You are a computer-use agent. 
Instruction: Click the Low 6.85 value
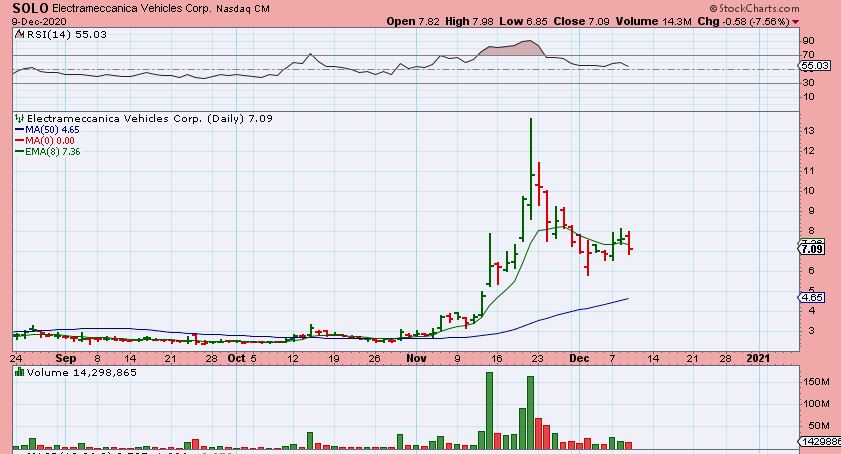coord(523,21)
